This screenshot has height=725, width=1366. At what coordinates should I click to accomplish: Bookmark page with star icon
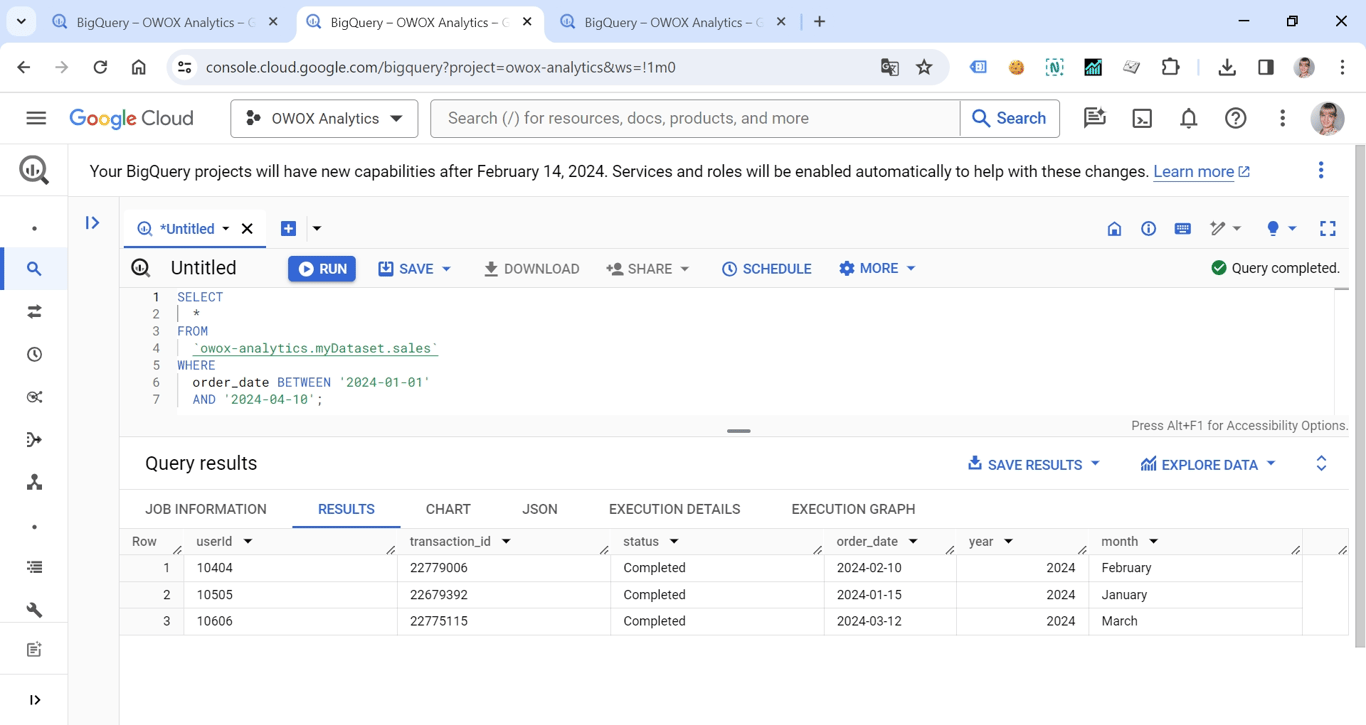[x=924, y=67]
